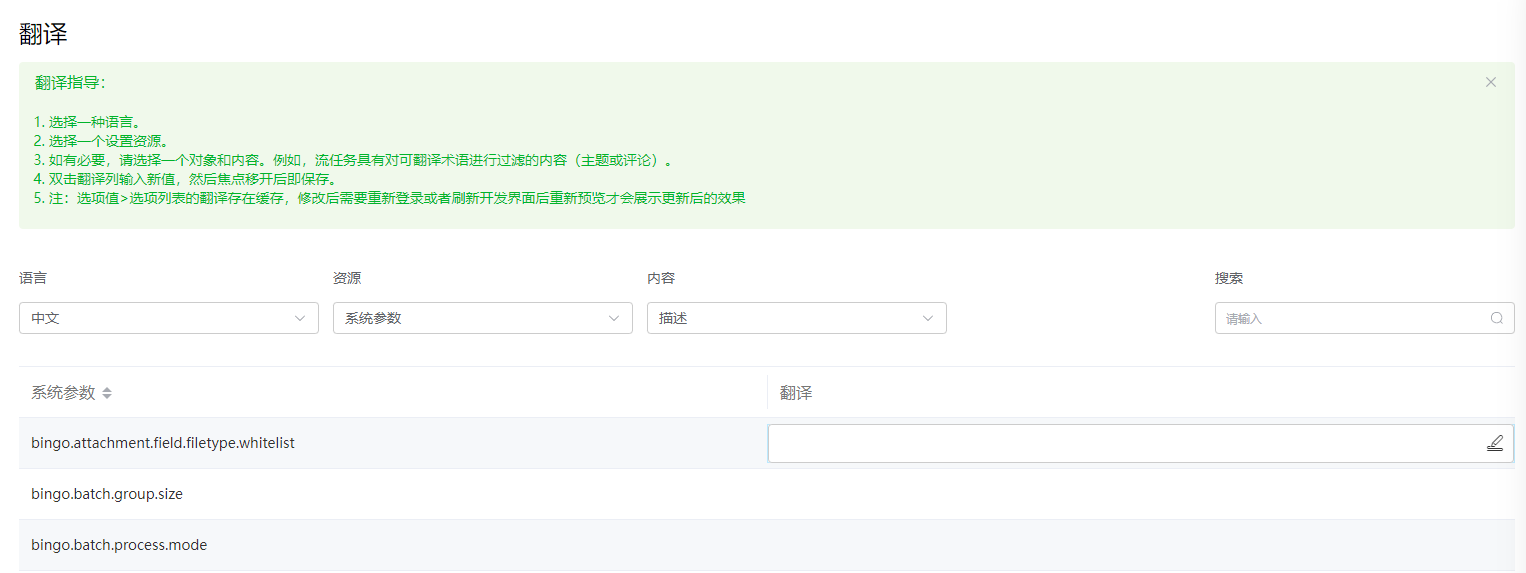Click the 内容 field label
The image size is (1526, 573).
pyautogui.click(x=661, y=278)
